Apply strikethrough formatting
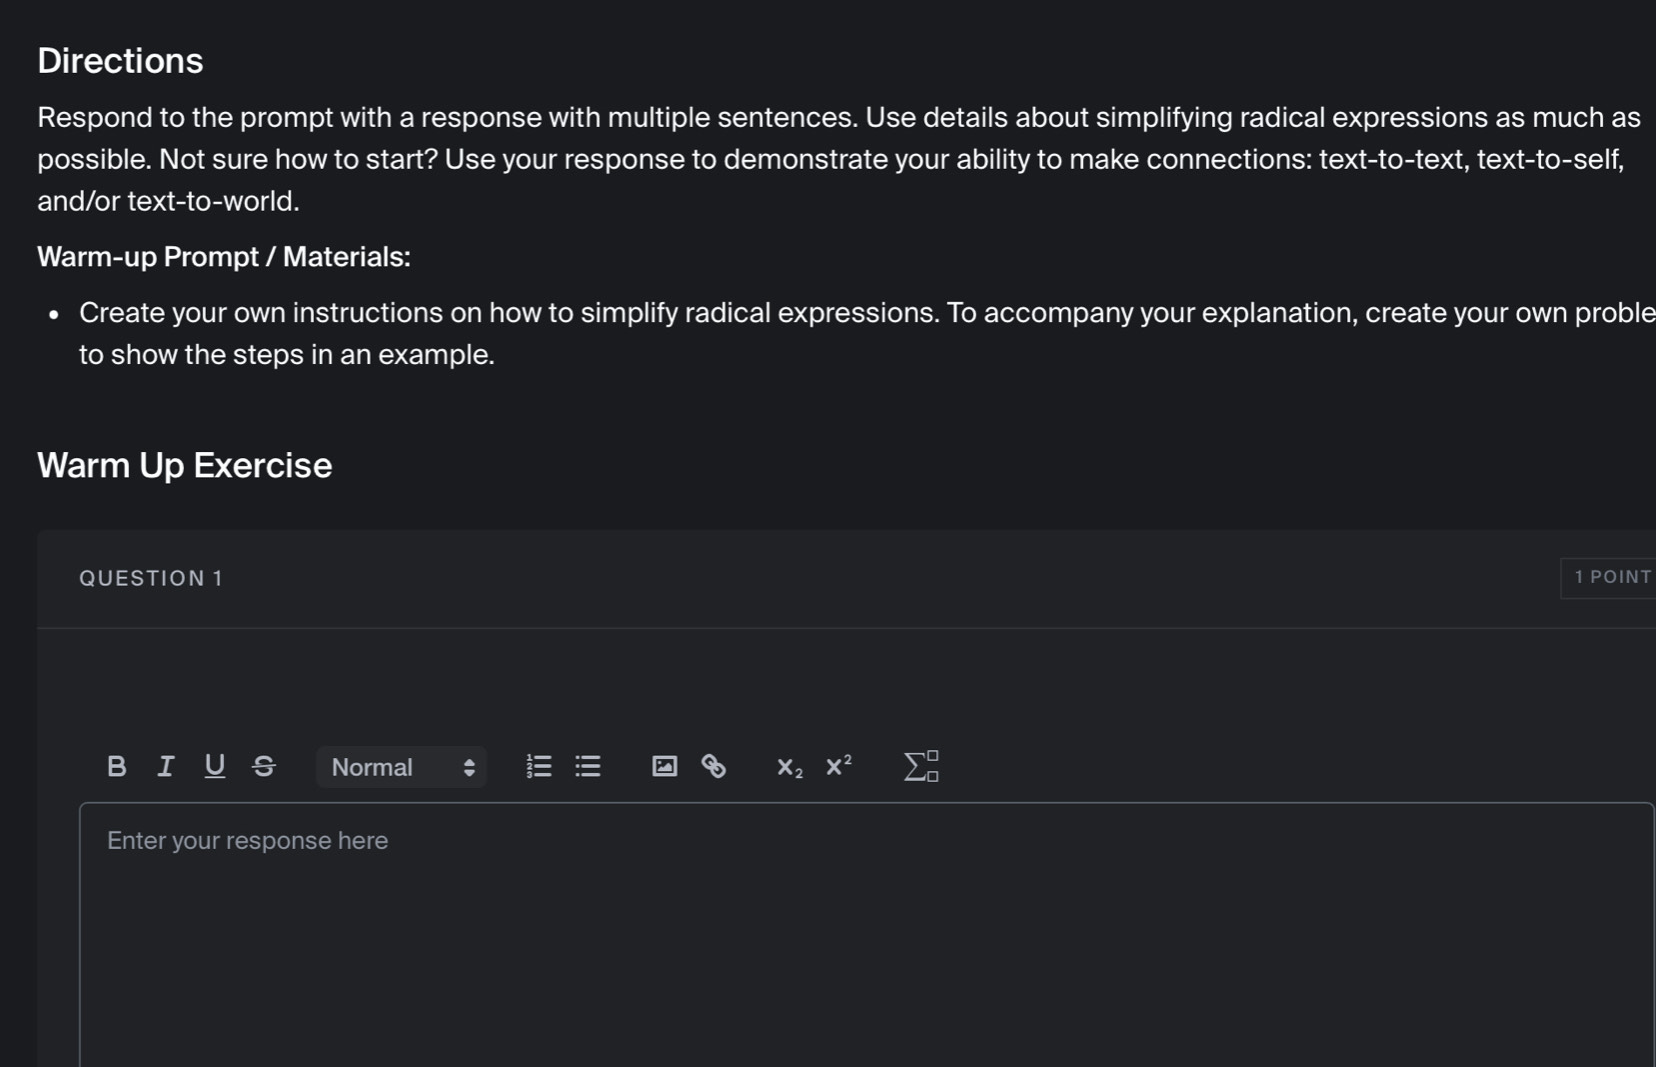Image resolution: width=1656 pixels, height=1067 pixels. (264, 767)
